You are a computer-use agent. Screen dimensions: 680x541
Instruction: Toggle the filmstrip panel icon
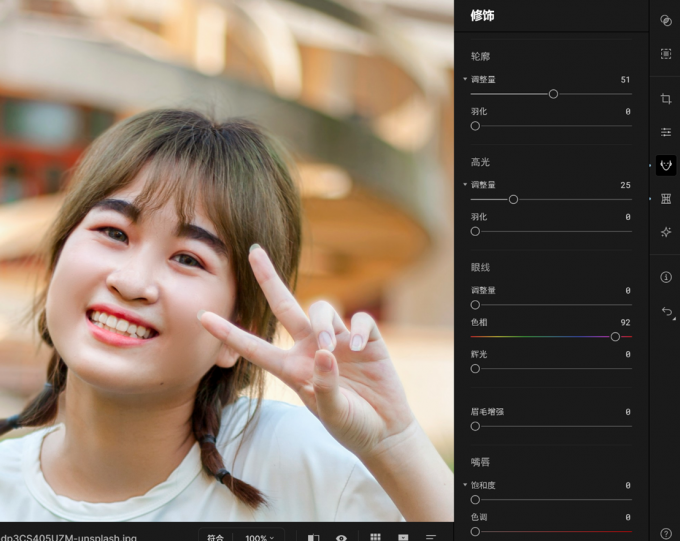click(403, 538)
